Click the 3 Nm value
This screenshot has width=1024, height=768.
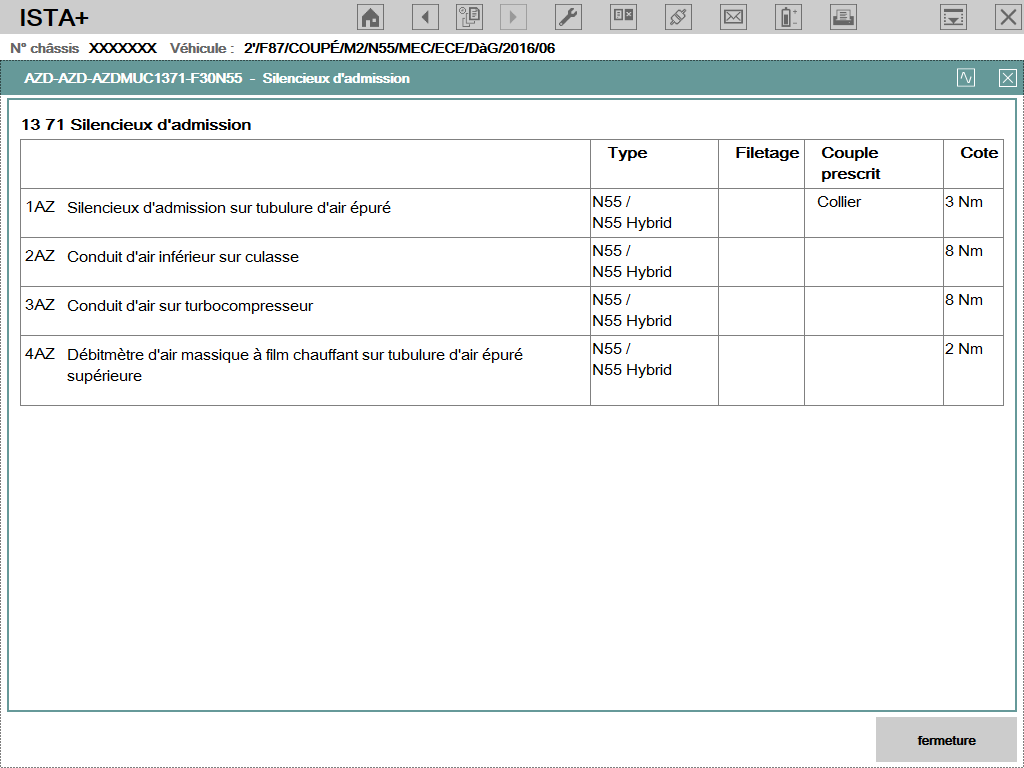pyautogui.click(x=964, y=202)
